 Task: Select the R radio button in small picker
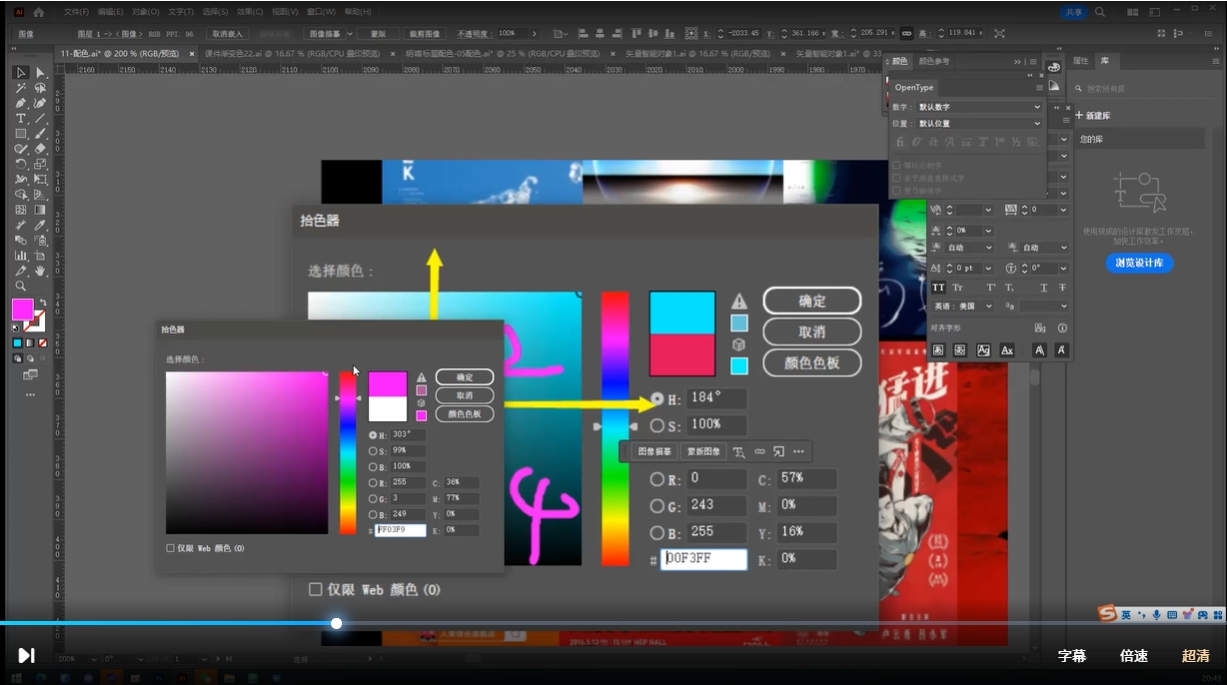click(373, 483)
